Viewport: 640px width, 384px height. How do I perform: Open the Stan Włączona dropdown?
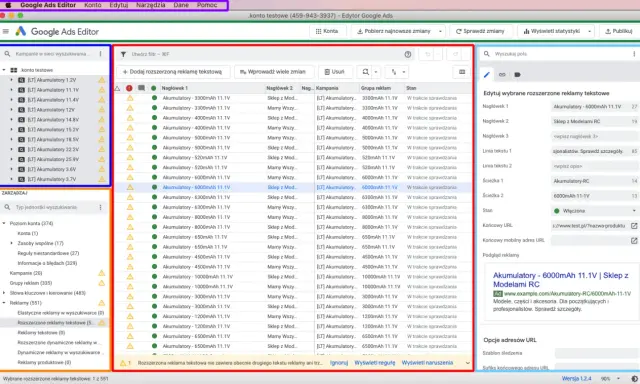(x=595, y=211)
